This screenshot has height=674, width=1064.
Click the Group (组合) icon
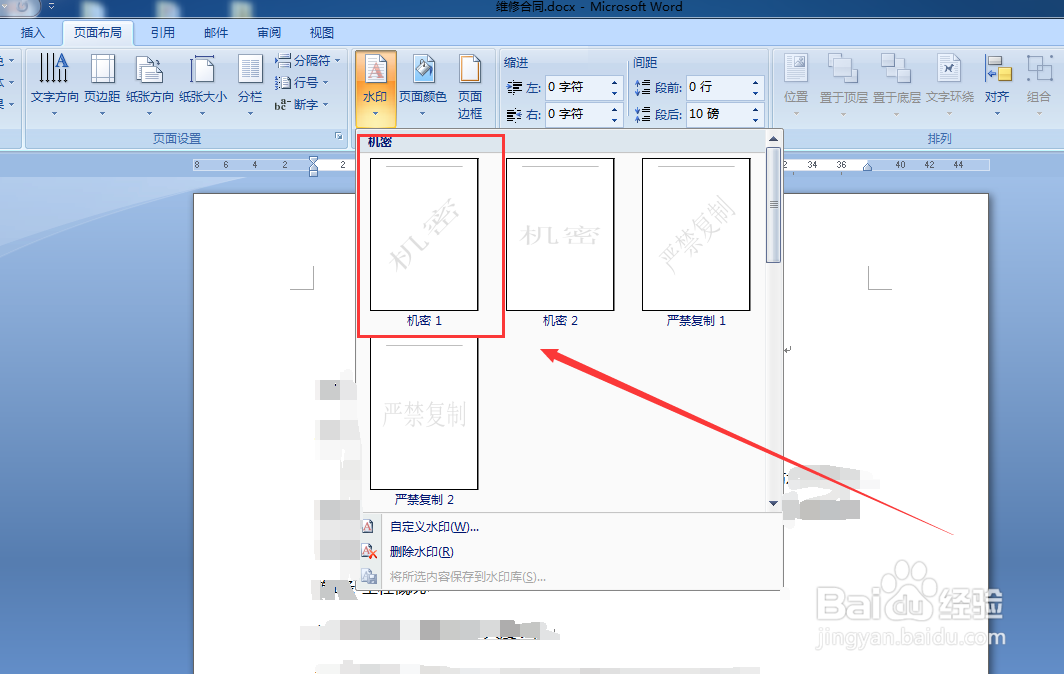coord(1038,84)
